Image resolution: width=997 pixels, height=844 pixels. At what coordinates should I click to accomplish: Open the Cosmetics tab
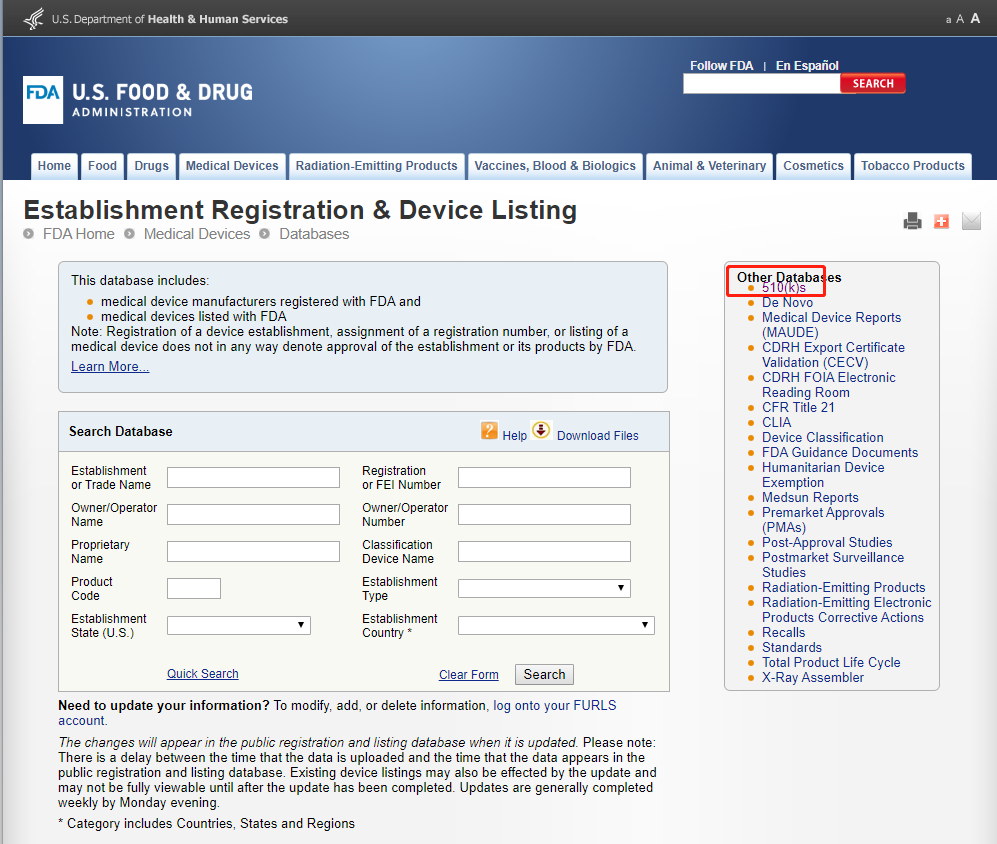point(813,166)
